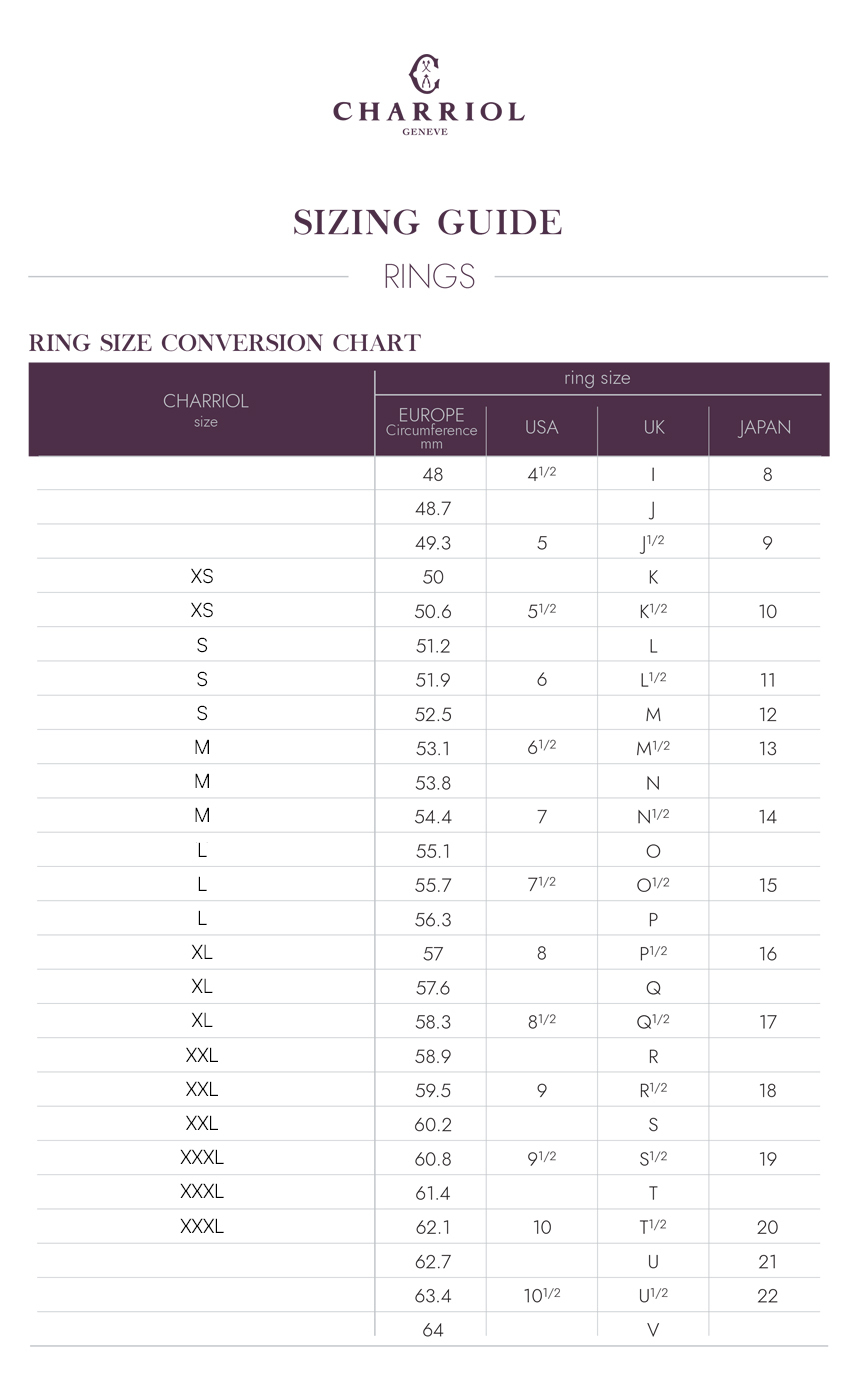Click the XL label beside 57
This screenshot has height=1398, width=860.
pyautogui.click(x=202, y=953)
